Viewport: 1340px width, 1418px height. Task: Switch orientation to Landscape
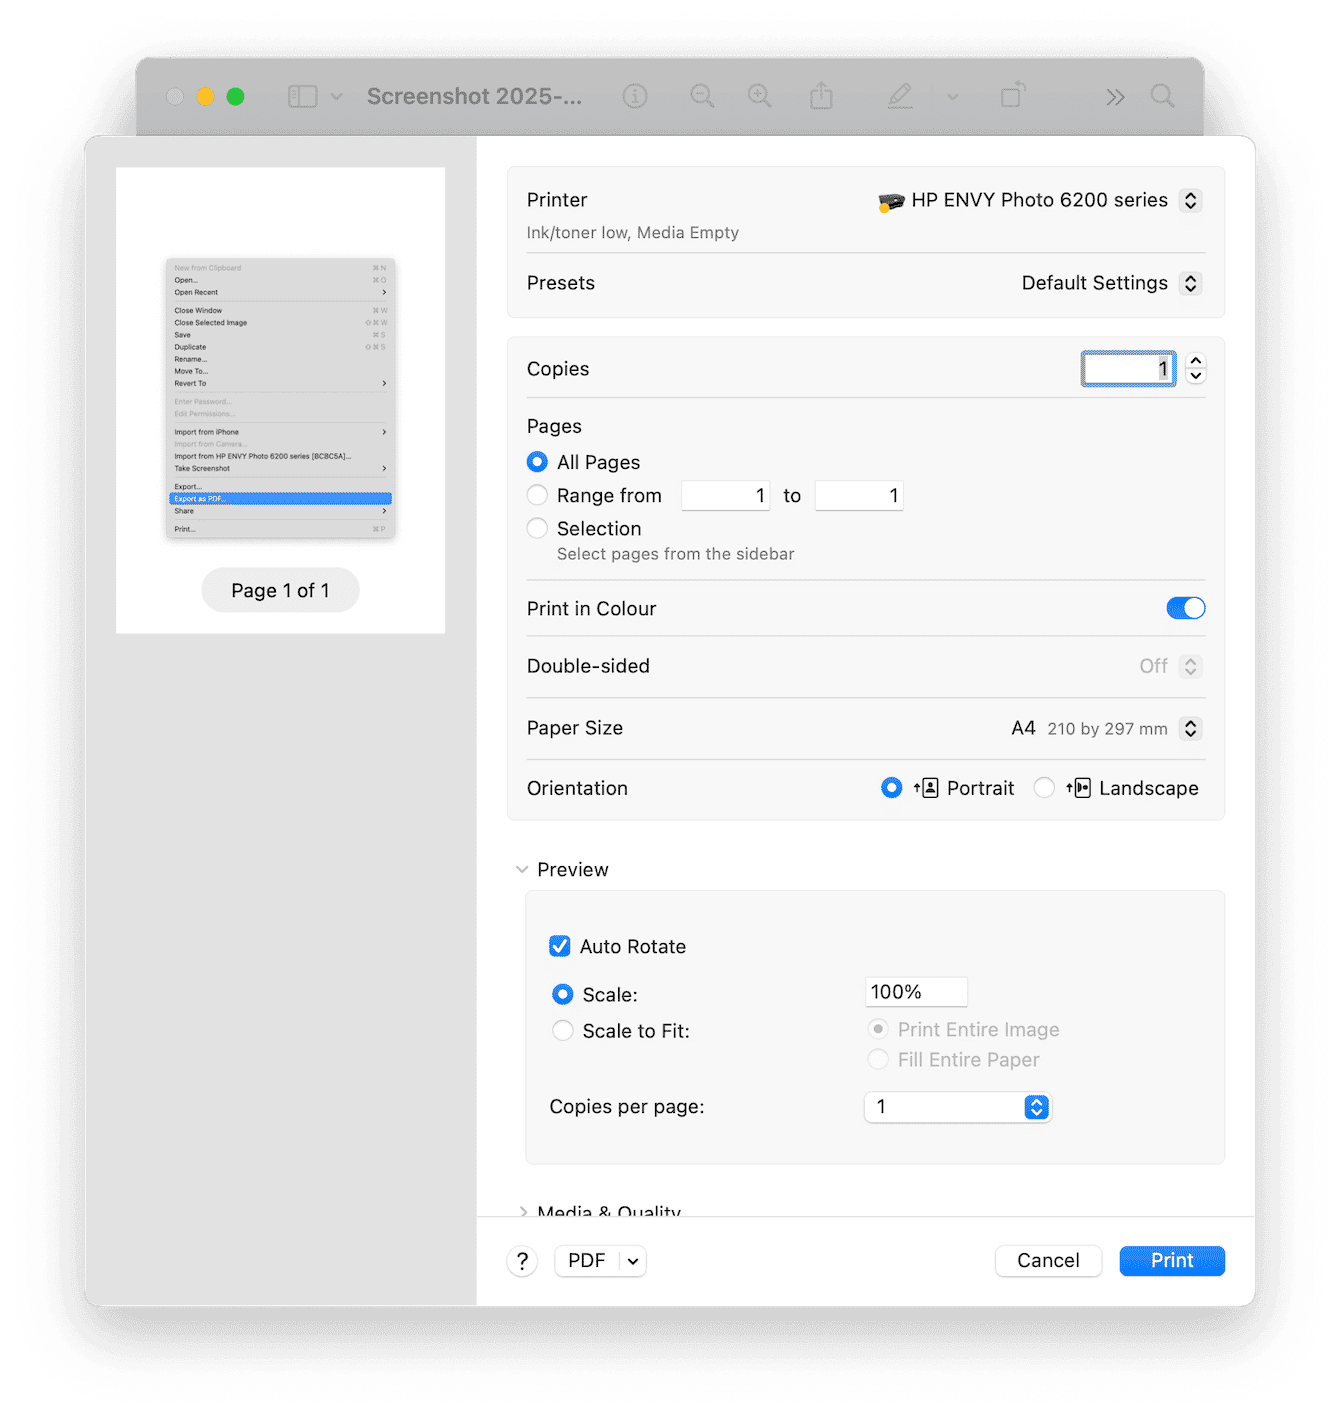point(1044,788)
